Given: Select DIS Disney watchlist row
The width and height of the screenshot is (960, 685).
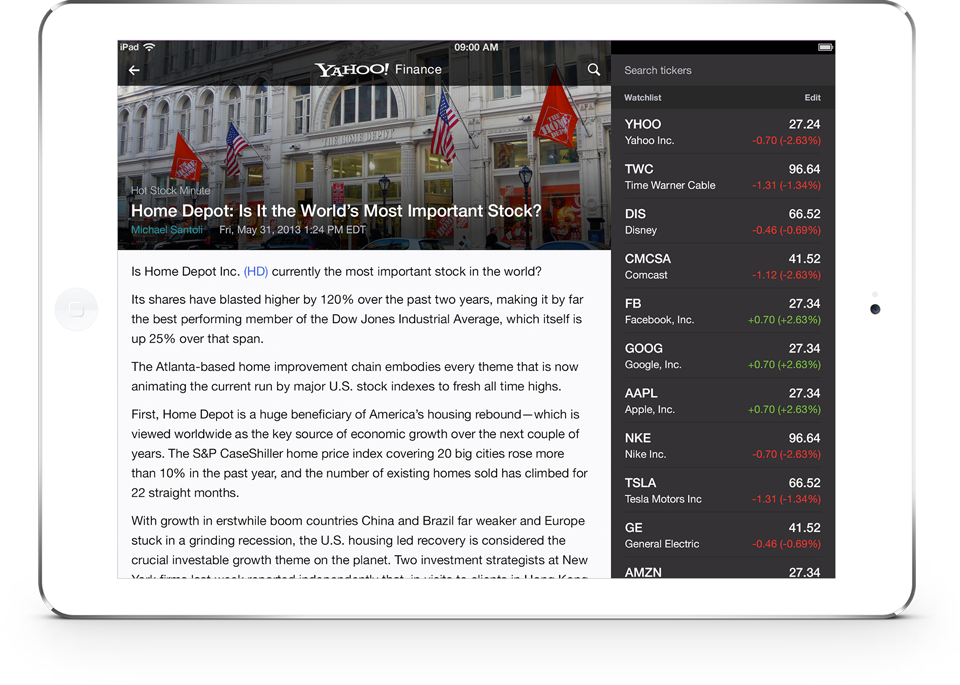Looking at the screenshot, I should [x=723, y=221].
